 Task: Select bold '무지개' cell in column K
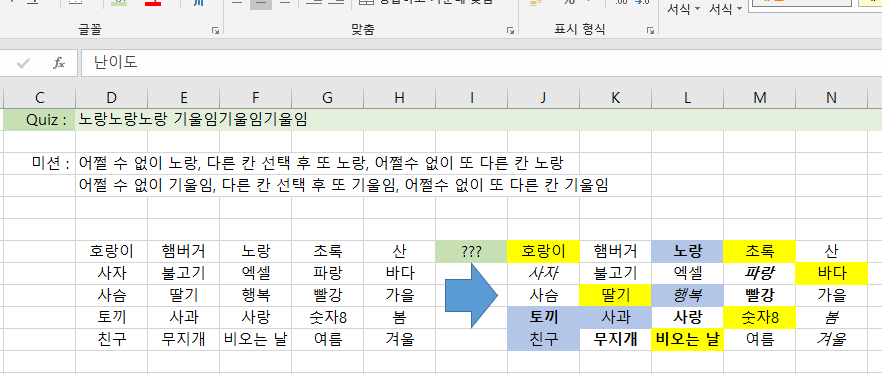pos(615,339)
